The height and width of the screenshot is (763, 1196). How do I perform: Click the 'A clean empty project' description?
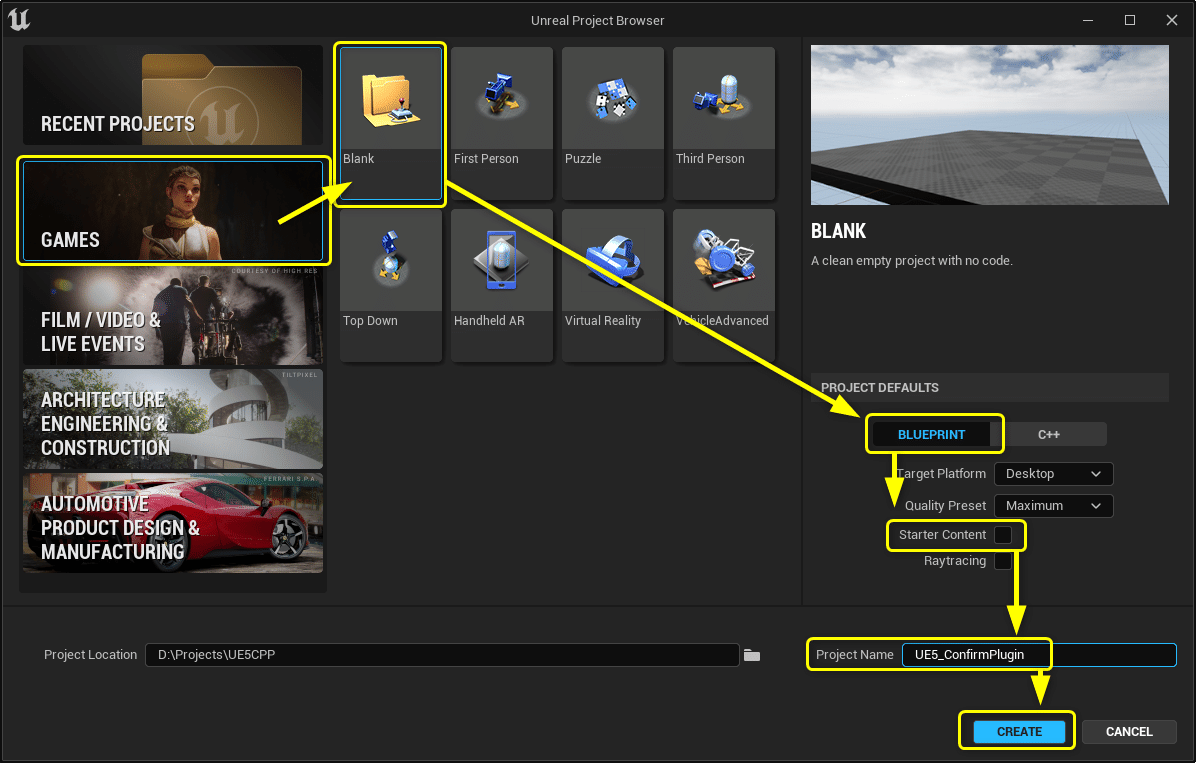[x=911, y=261]
